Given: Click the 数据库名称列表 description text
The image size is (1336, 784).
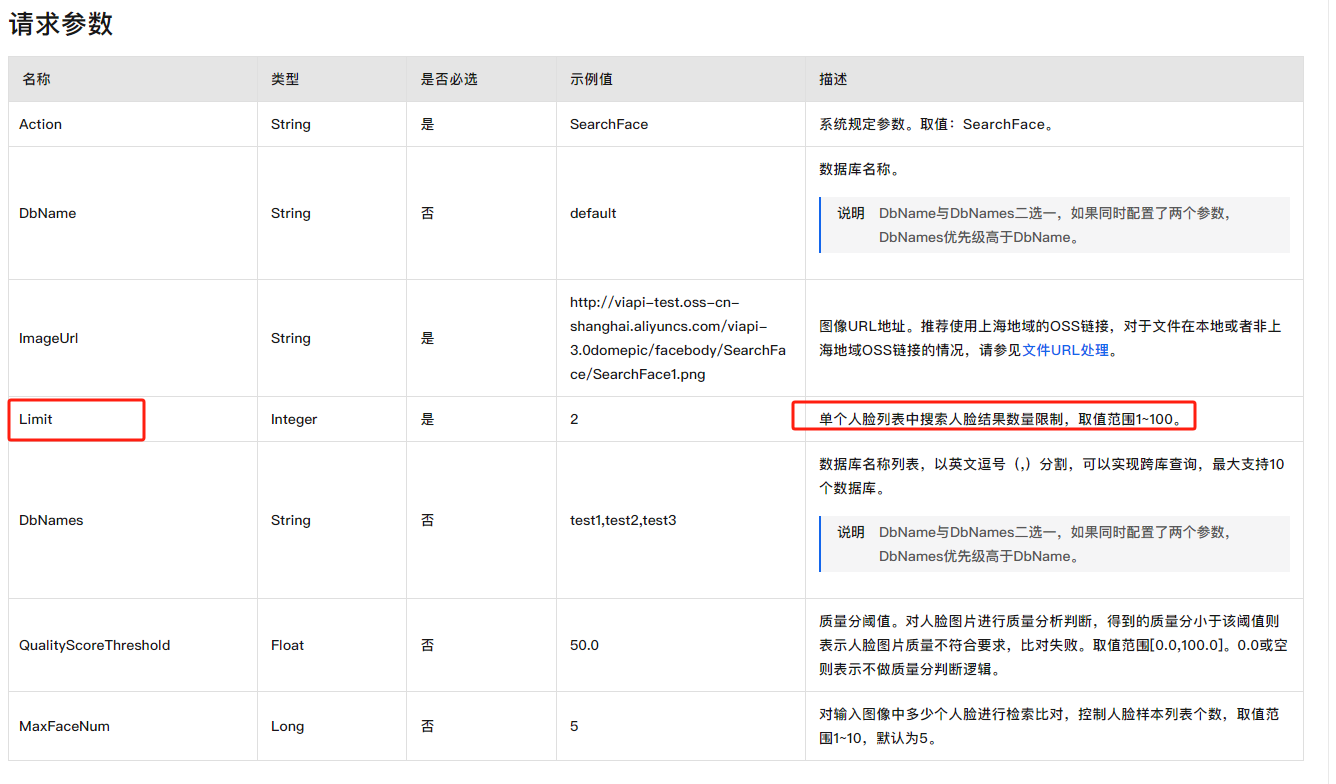Looking at the screenshot, I should 1051,476.
